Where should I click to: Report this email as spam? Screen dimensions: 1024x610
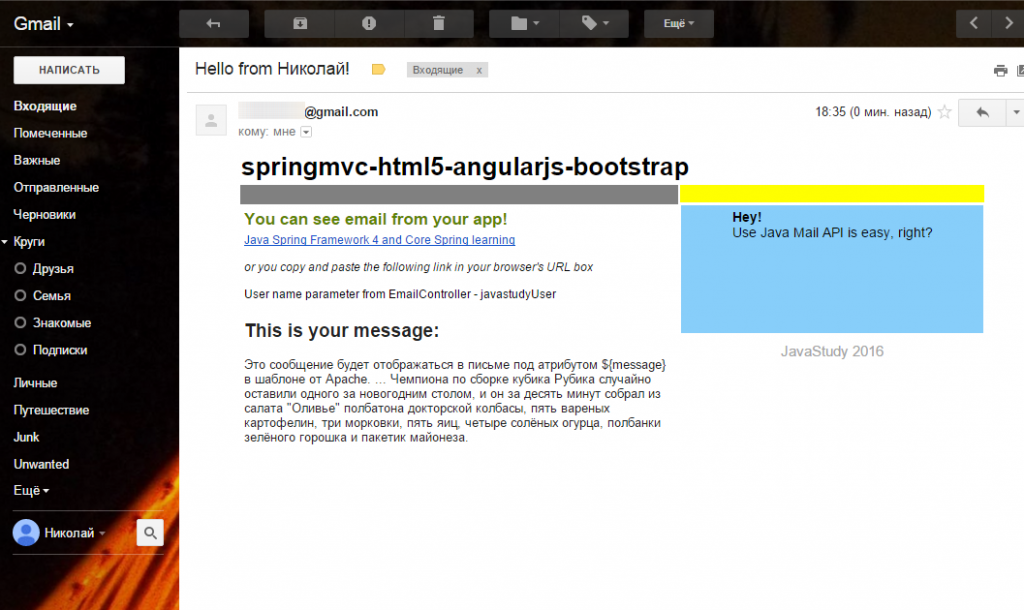pyautogui.click(x=368, y=23)
